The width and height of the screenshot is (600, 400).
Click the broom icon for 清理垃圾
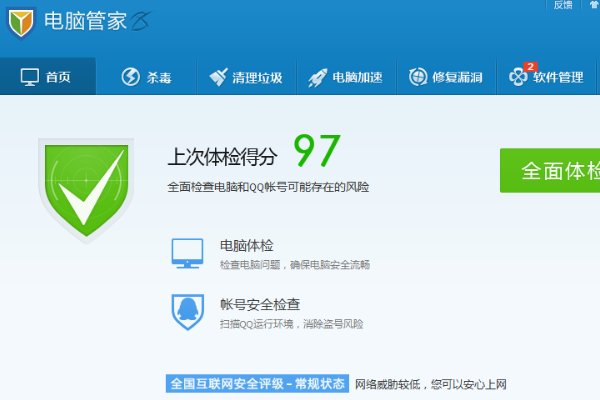coord(219,77)
